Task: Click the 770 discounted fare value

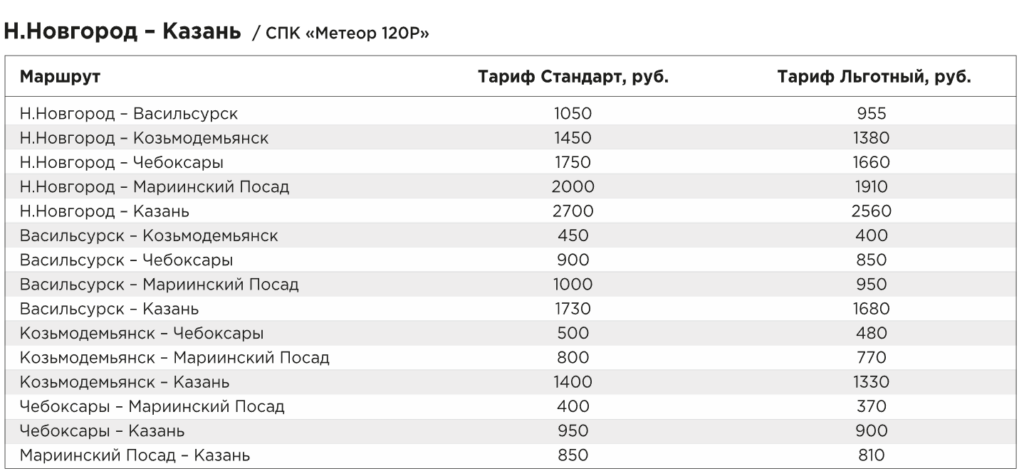Action: click(x=871, y=357)
